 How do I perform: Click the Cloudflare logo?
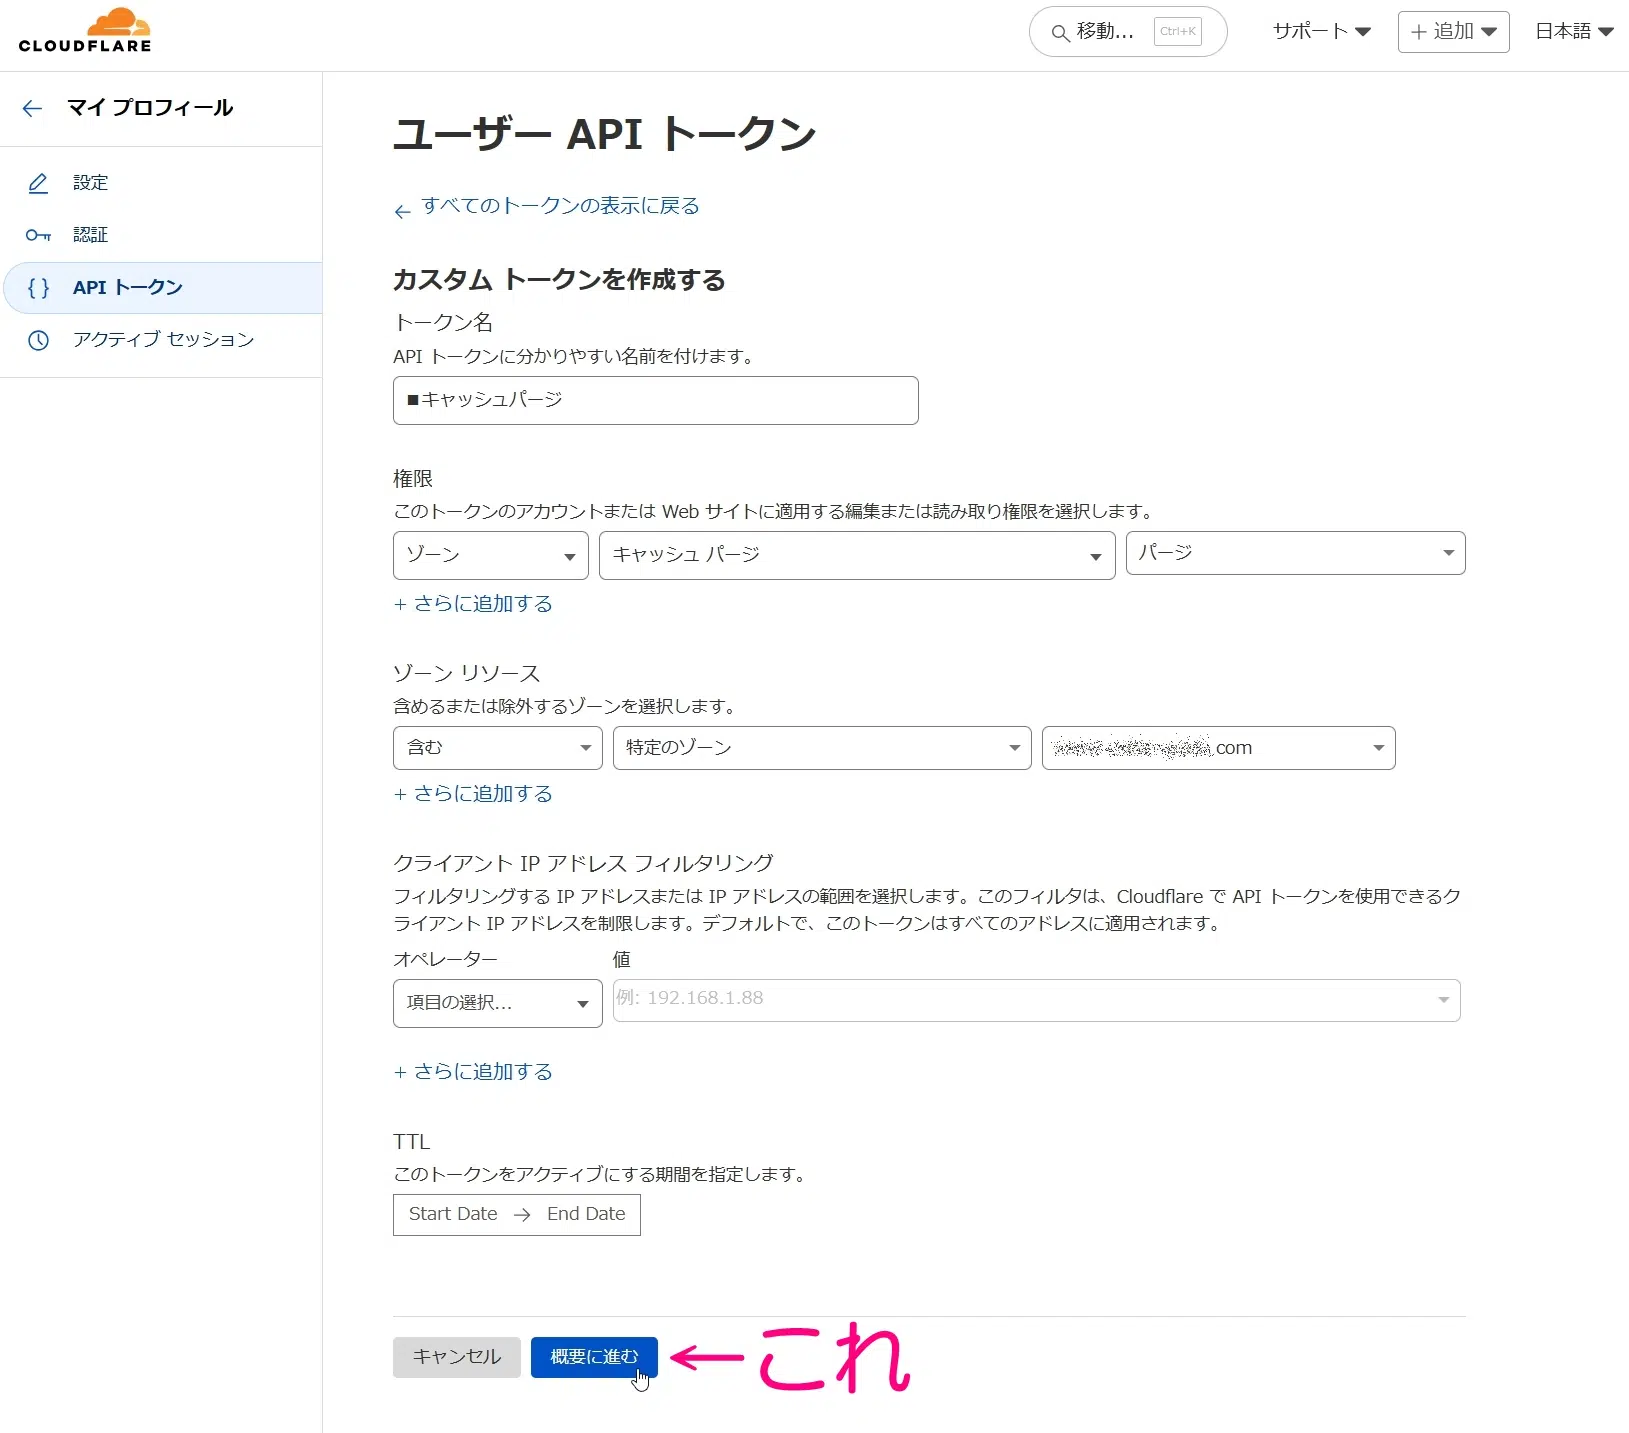pos(85,30)
